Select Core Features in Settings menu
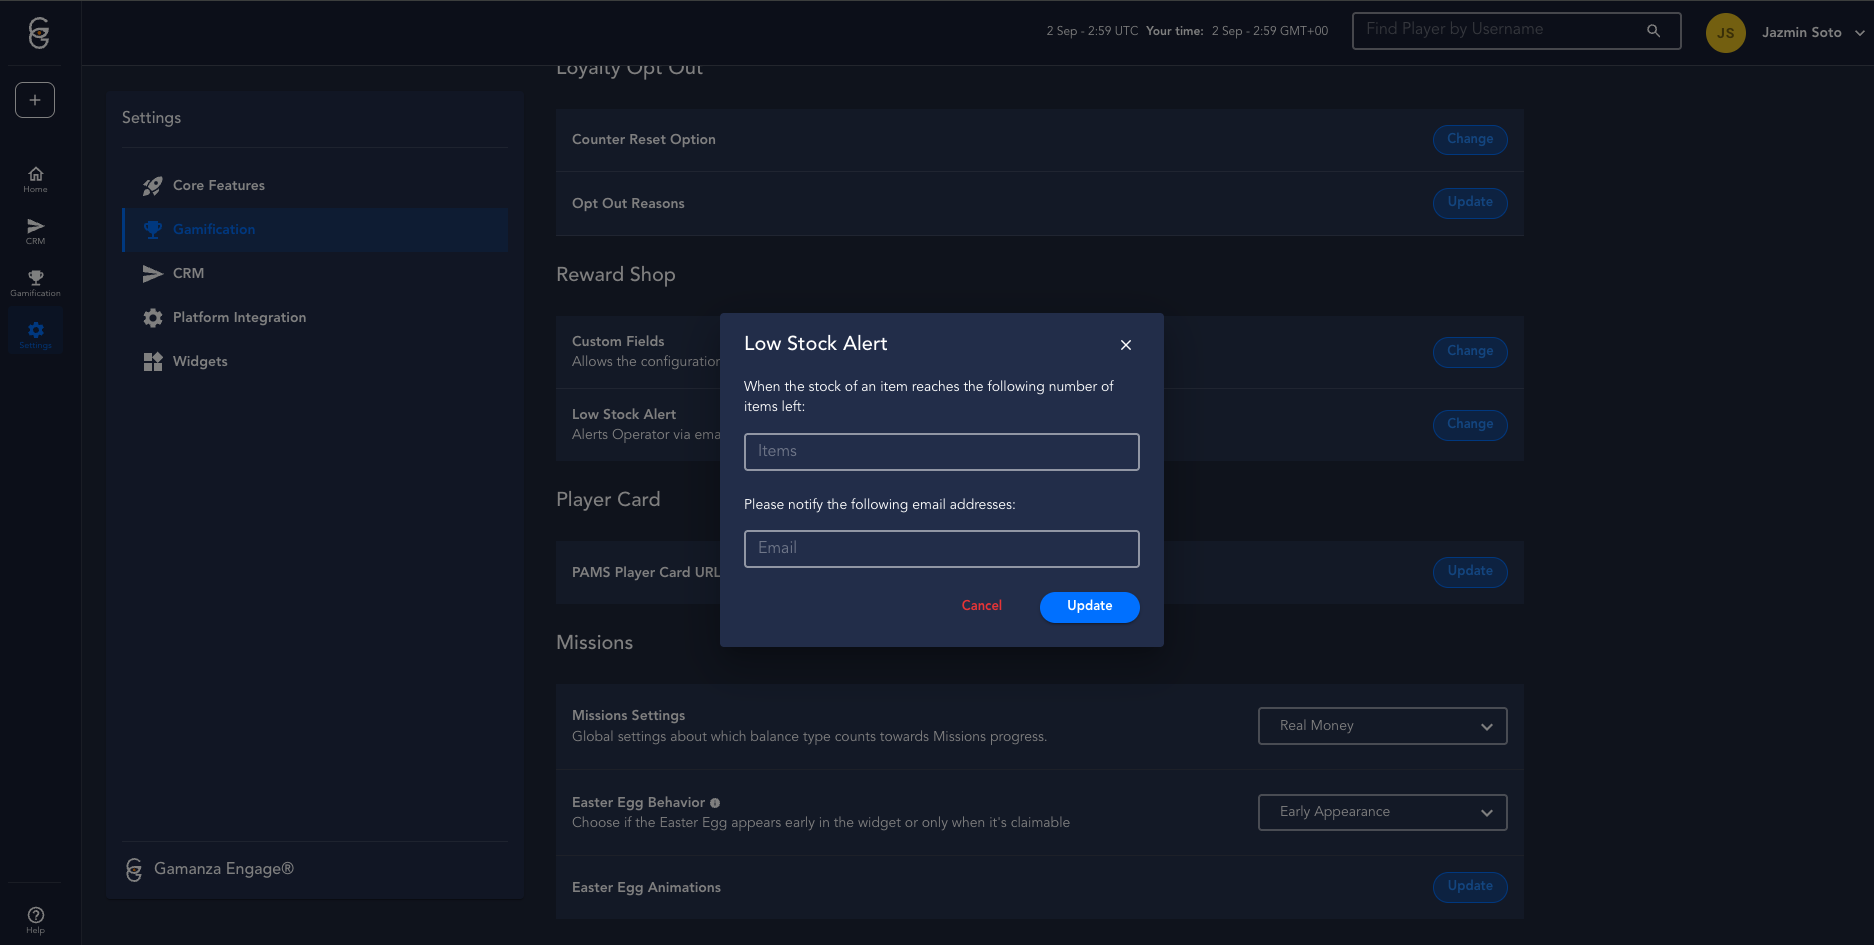 click(x=219, y=186)
